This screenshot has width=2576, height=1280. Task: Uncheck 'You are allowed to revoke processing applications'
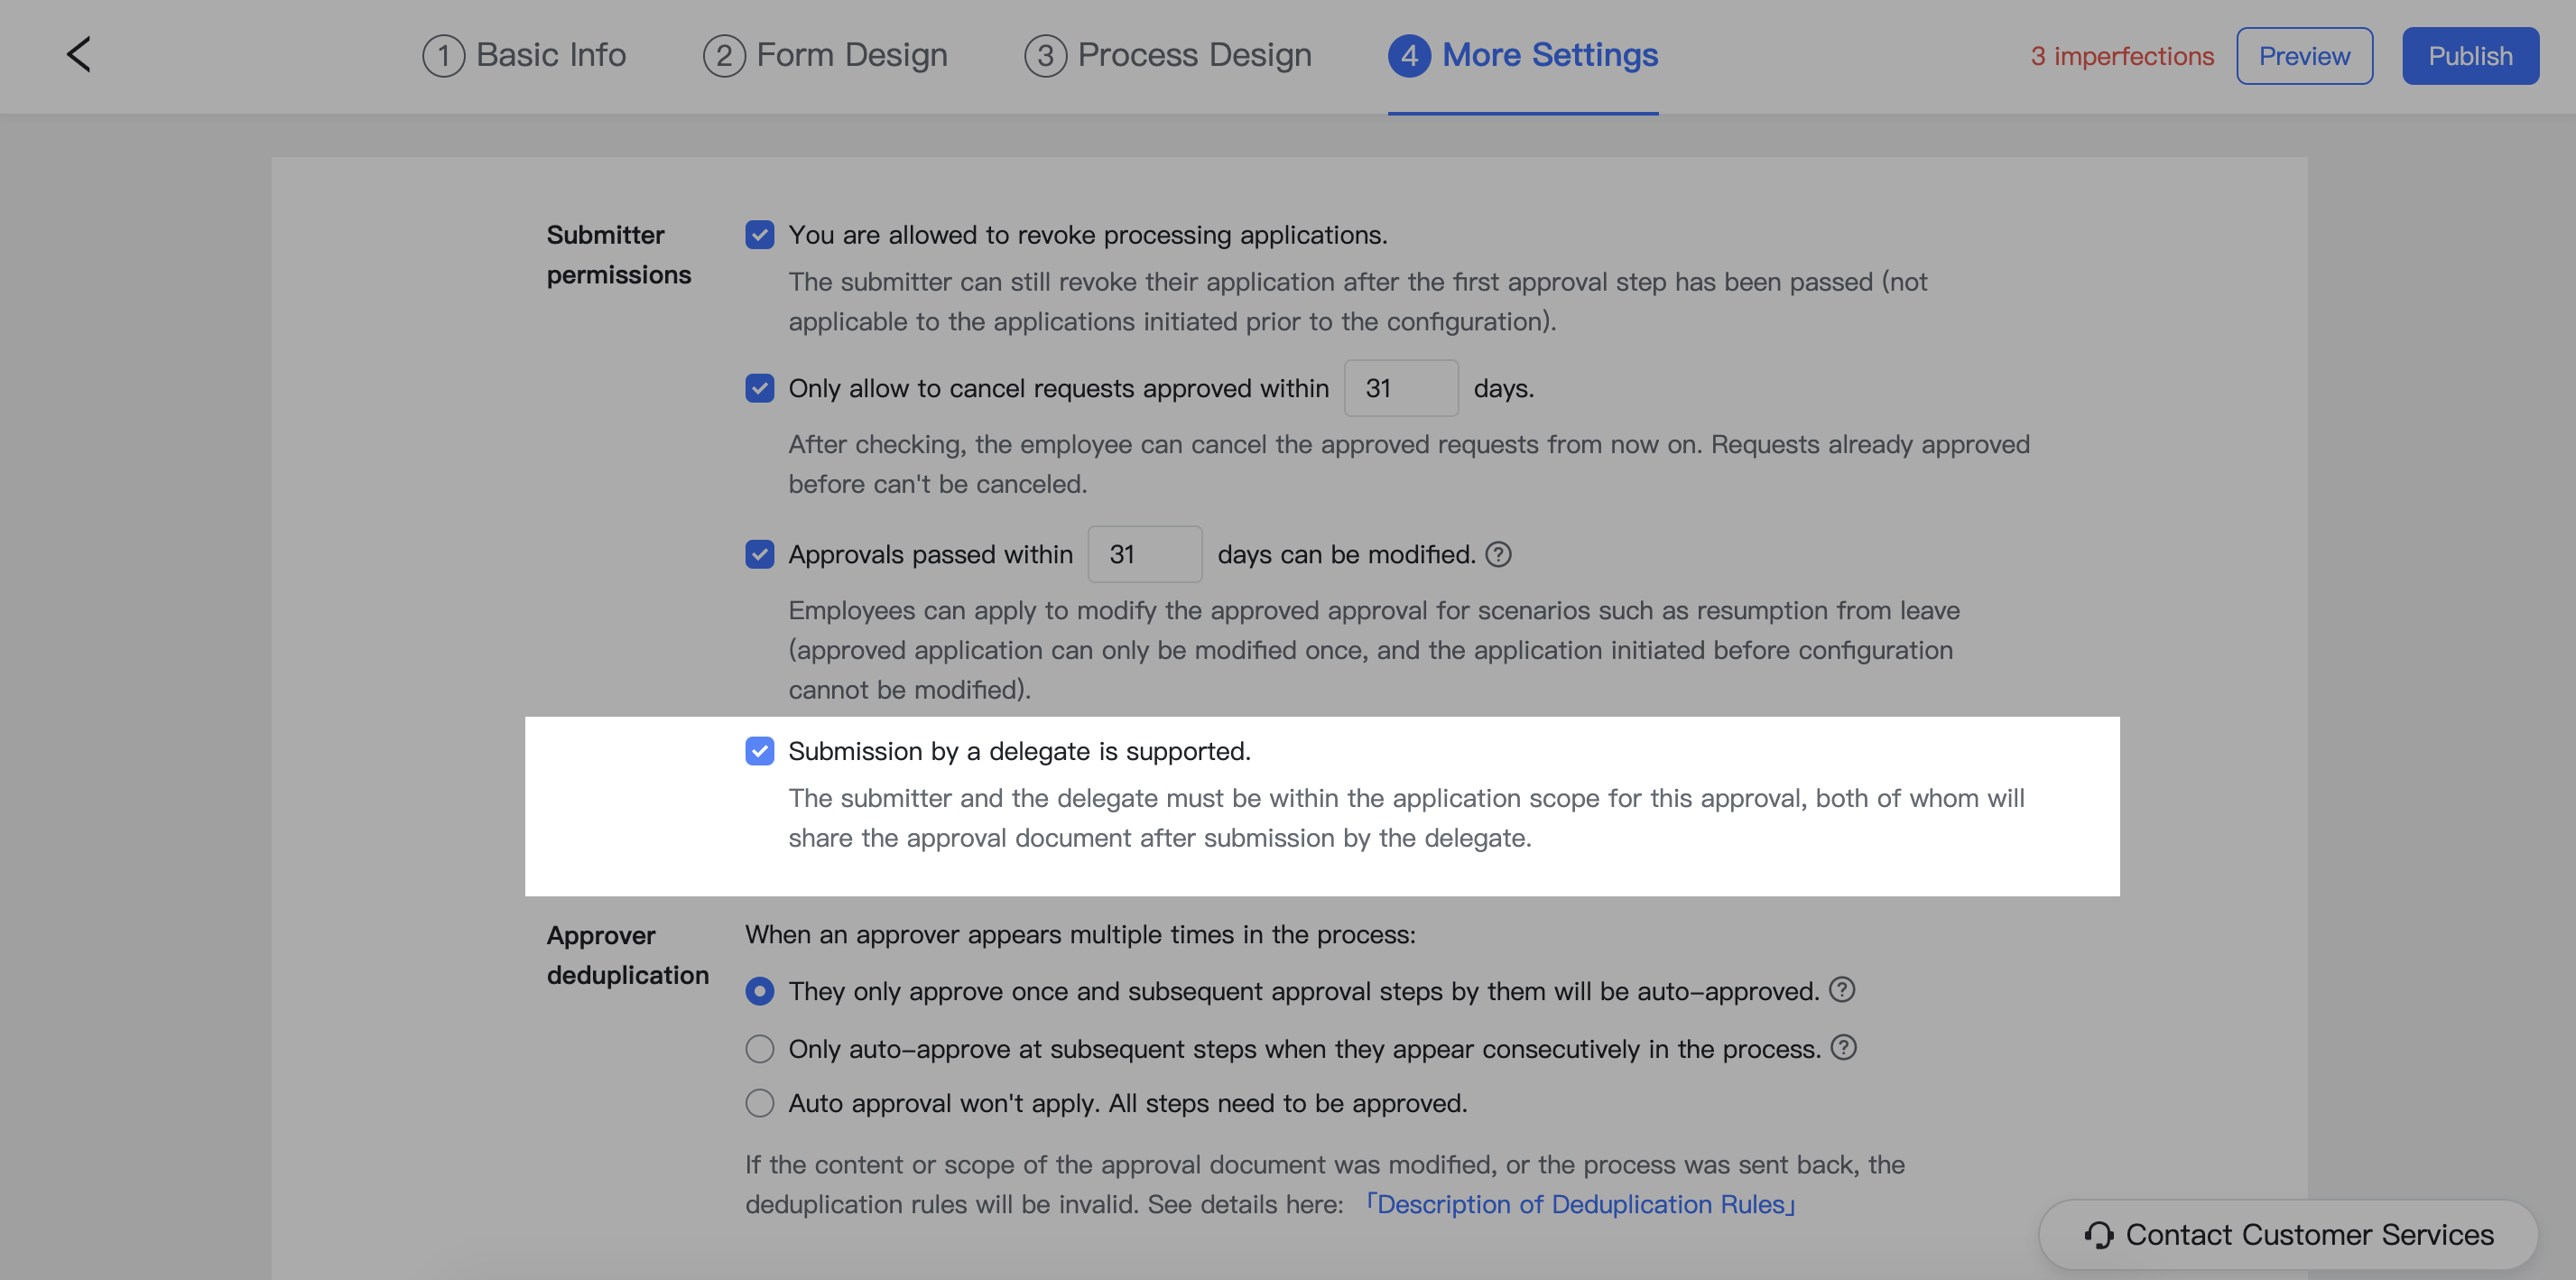[x=760, y=234]
